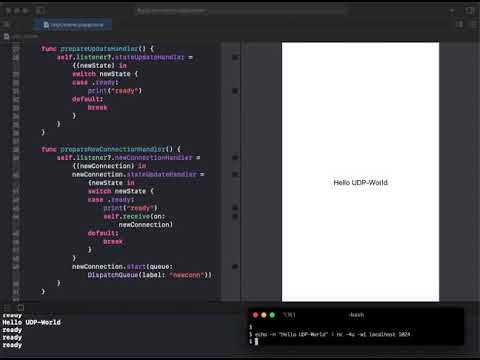Click the "-bash" title of the Terminal window

pyautogui.click(x=356, y=315)
